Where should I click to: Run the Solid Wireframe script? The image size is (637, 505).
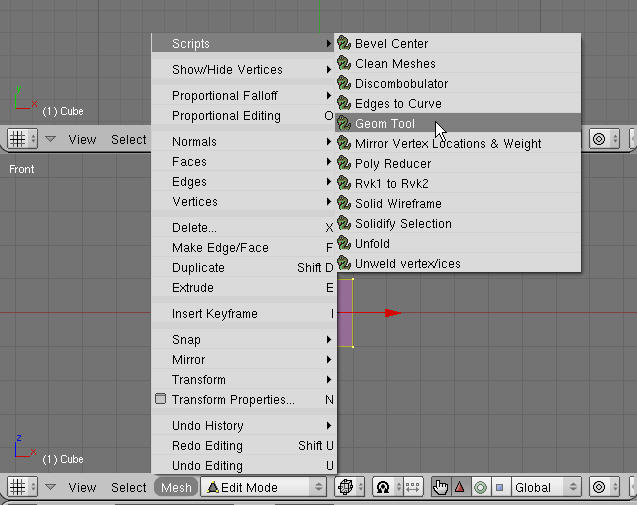tap(458, 203)
